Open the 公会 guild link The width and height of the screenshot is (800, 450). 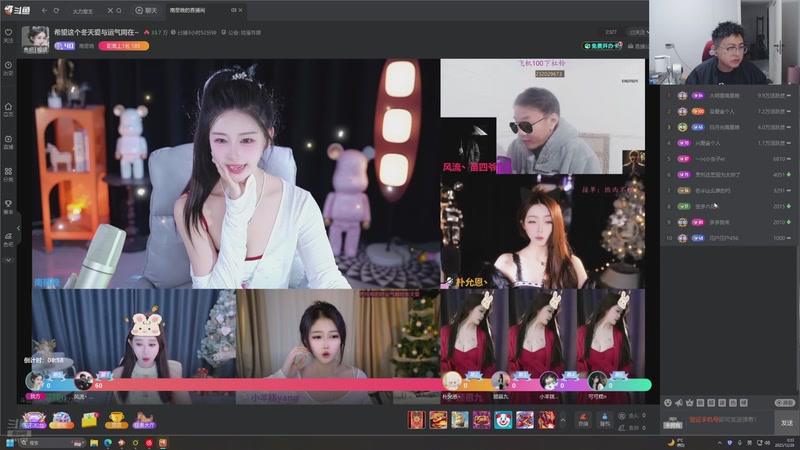(x=241, y=32)
